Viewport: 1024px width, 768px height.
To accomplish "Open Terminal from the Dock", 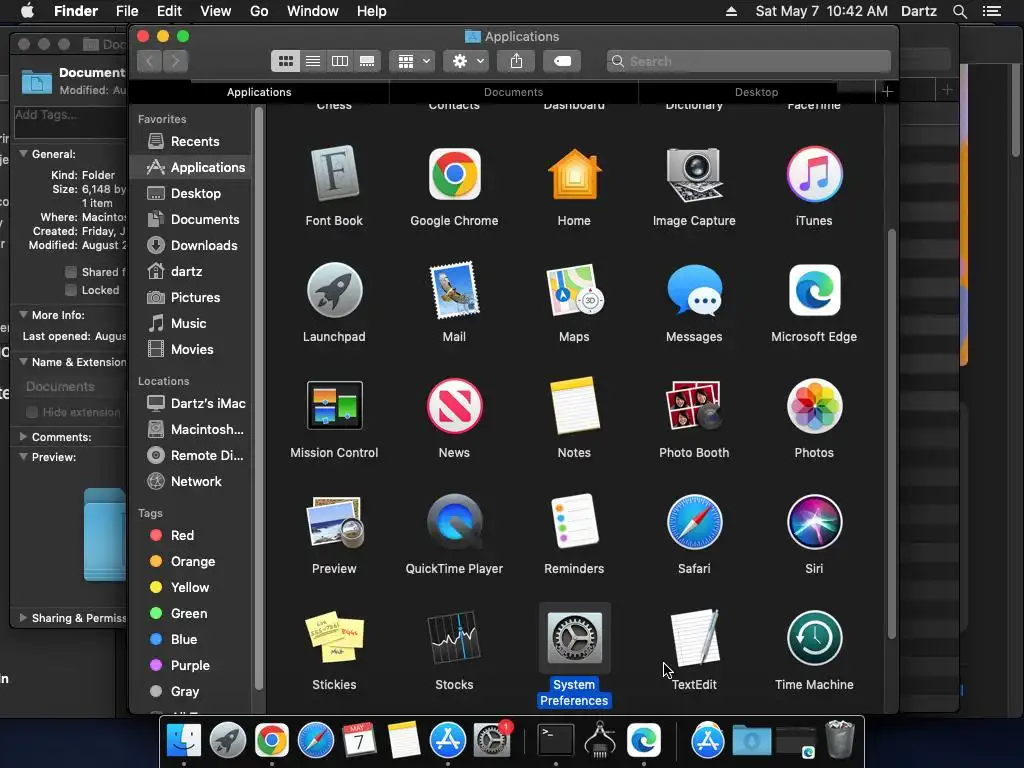I will click(x=556, y=740).
